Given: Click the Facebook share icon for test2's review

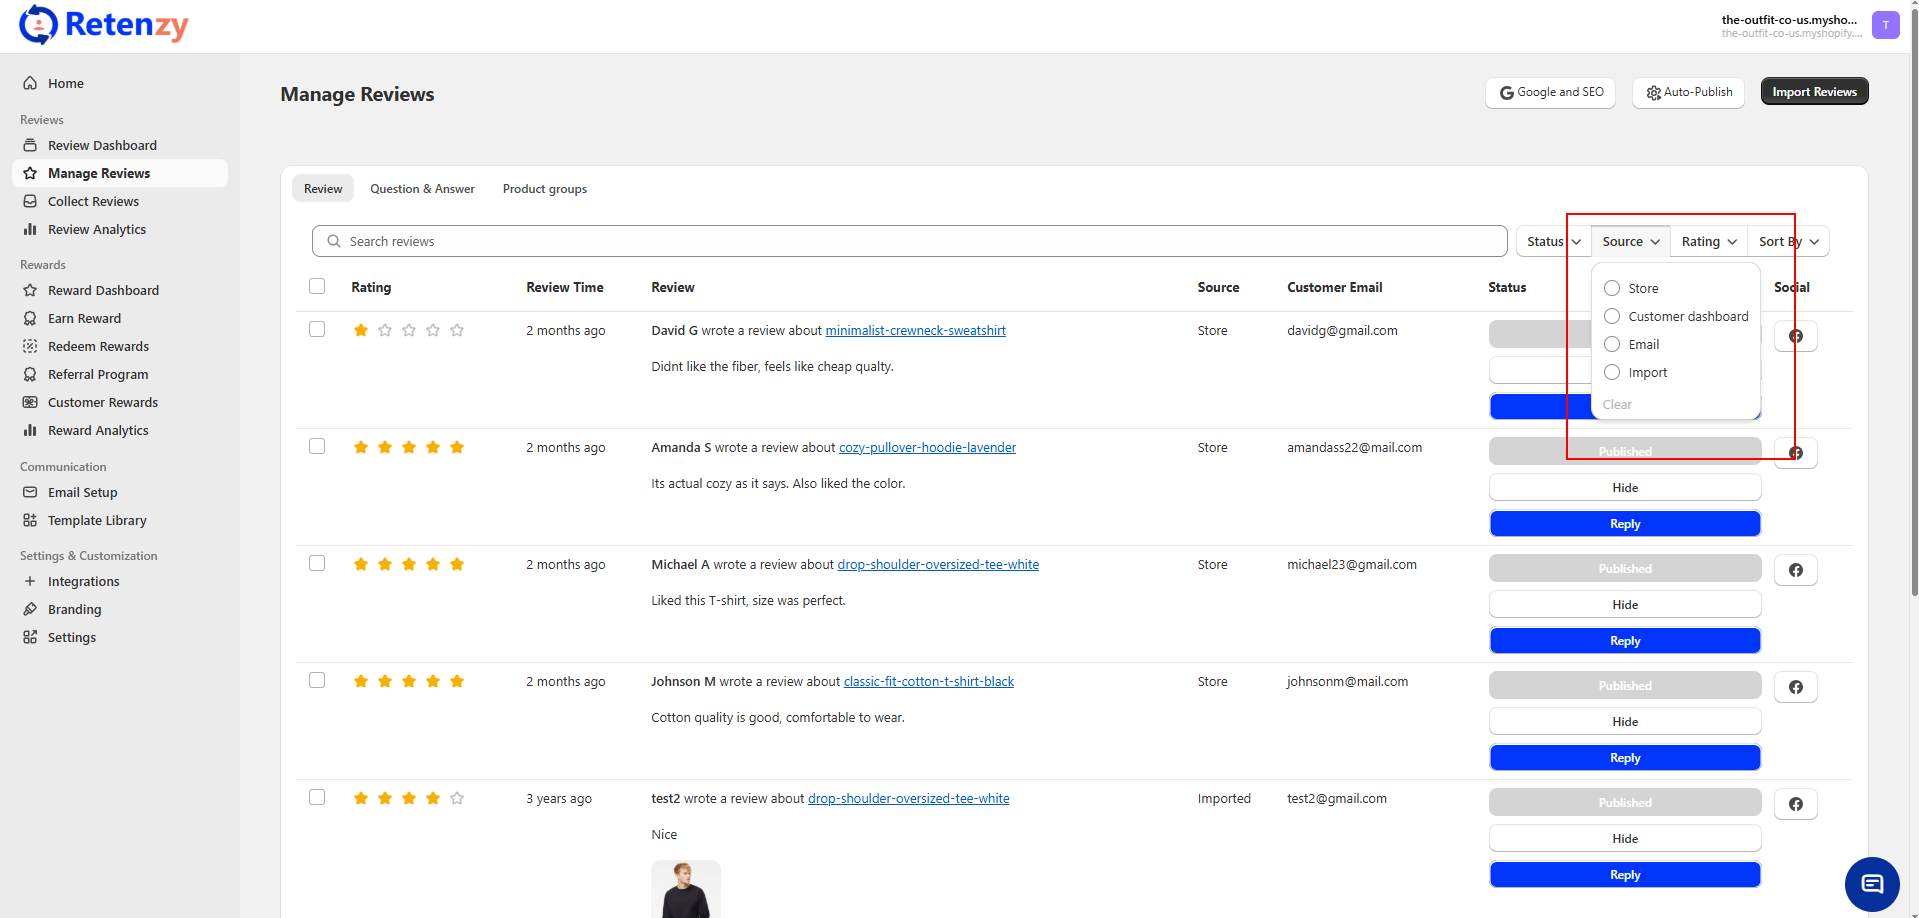Looking at the screenshot, I should pos(1795,804).
